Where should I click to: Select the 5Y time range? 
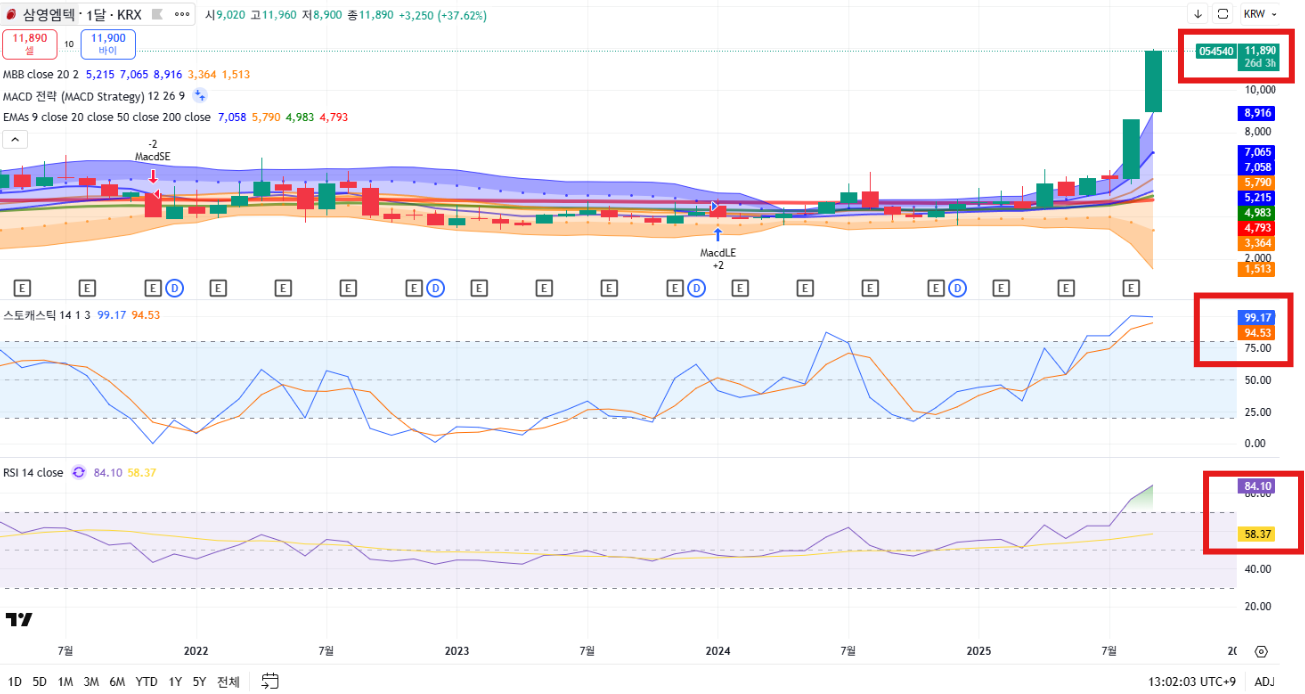click(199, 682)
